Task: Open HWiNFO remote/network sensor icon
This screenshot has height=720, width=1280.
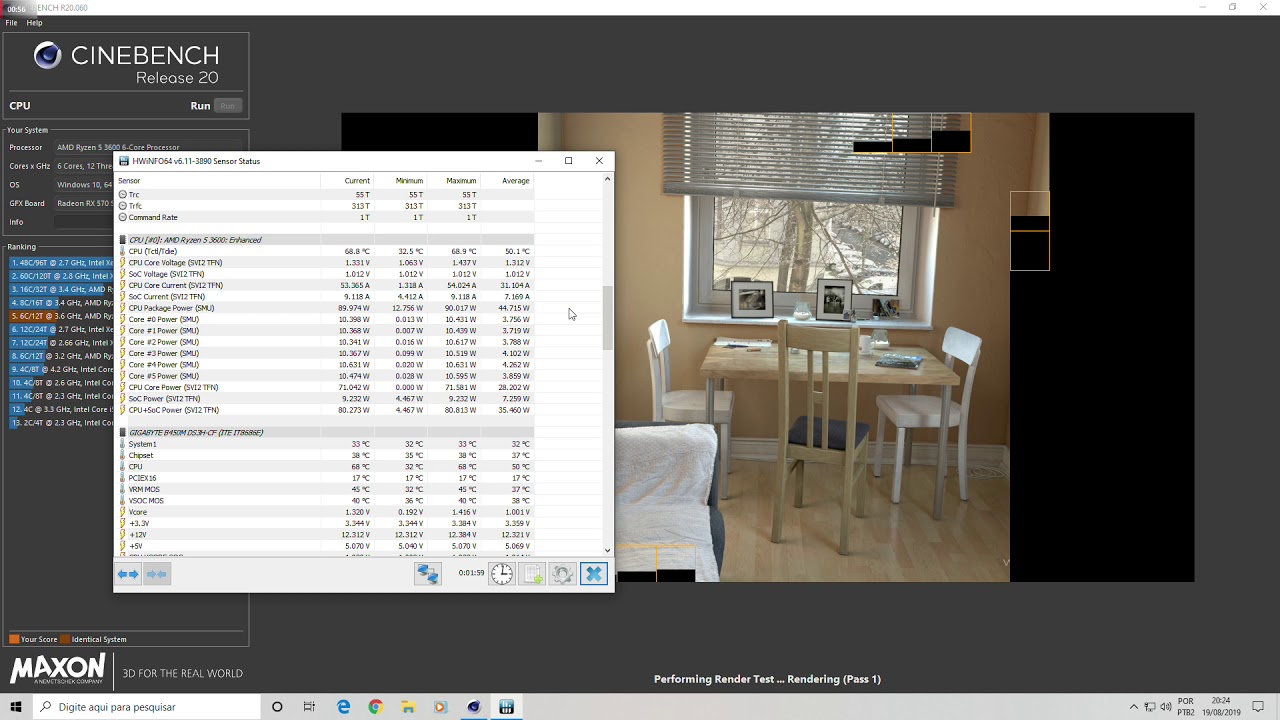Action: tap(428, 574)
